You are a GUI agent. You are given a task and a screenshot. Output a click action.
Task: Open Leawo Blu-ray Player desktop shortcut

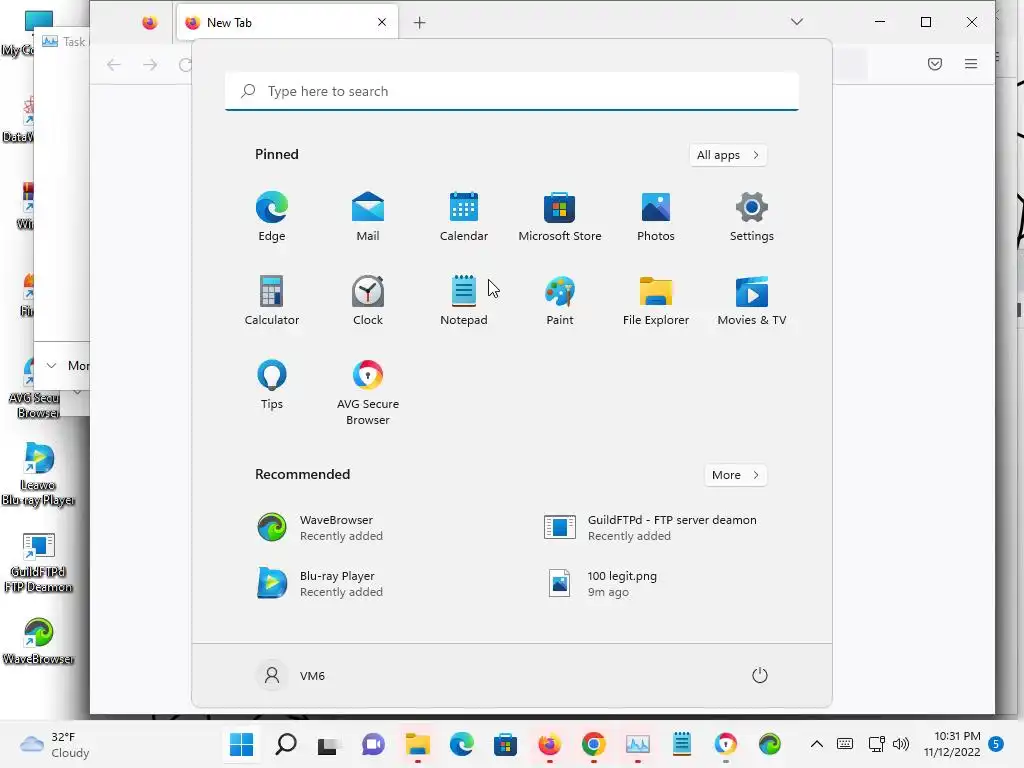[38, 474]
